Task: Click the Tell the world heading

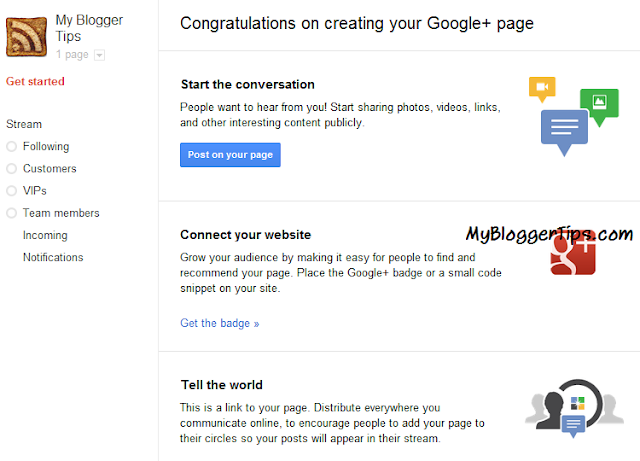Action: pyautogui.click(x=222, y=385)
